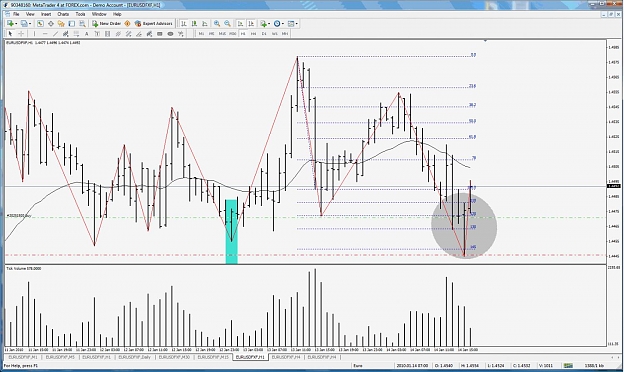The height and width of the screenshot is (372, 625).
Task: Enable the M1 timeframe button
Action: [x=201, y=34]
